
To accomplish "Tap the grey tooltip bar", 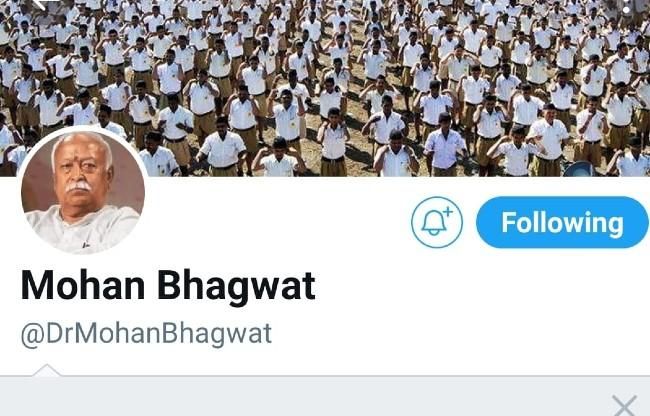I will click(325, 396).
